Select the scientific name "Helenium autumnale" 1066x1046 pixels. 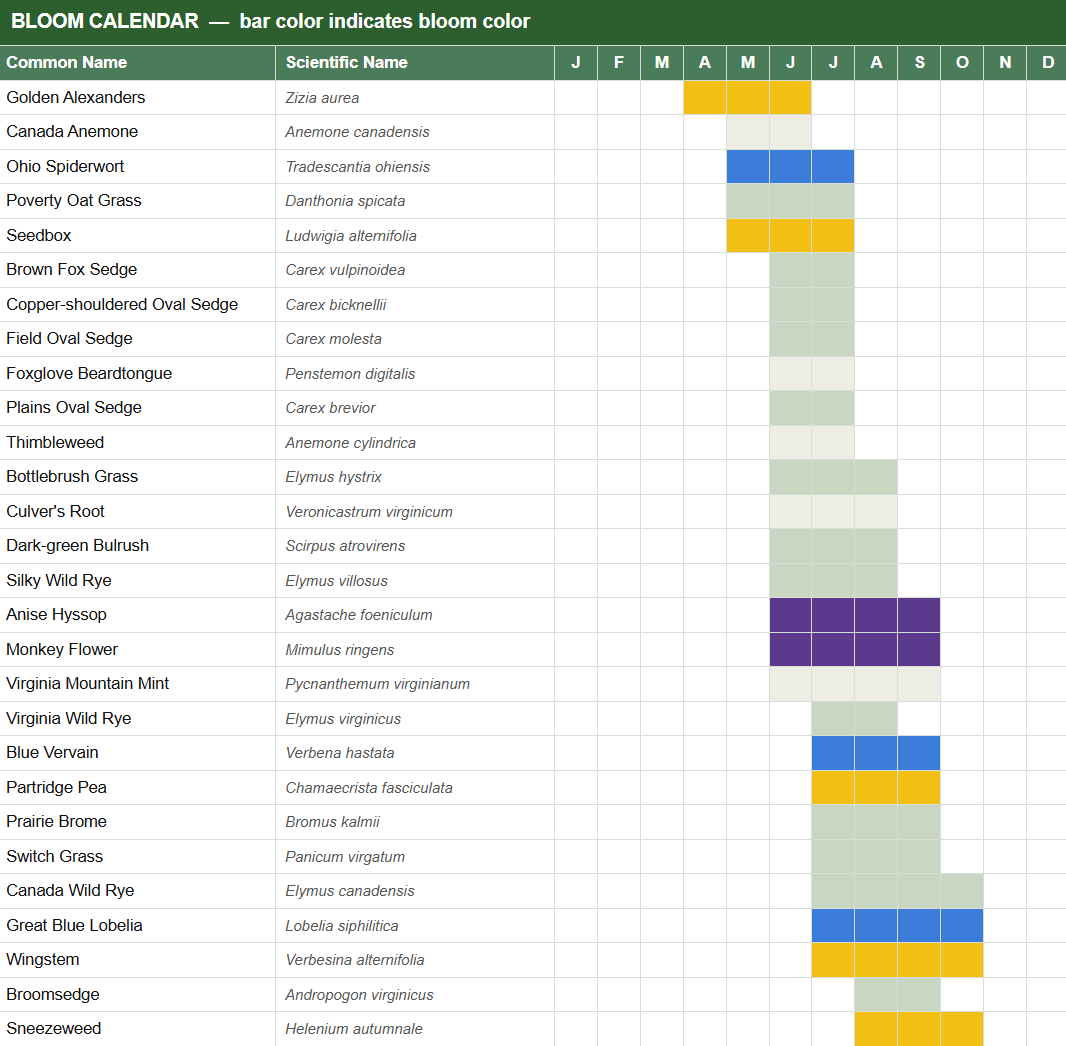click(x=354, y=1029)
